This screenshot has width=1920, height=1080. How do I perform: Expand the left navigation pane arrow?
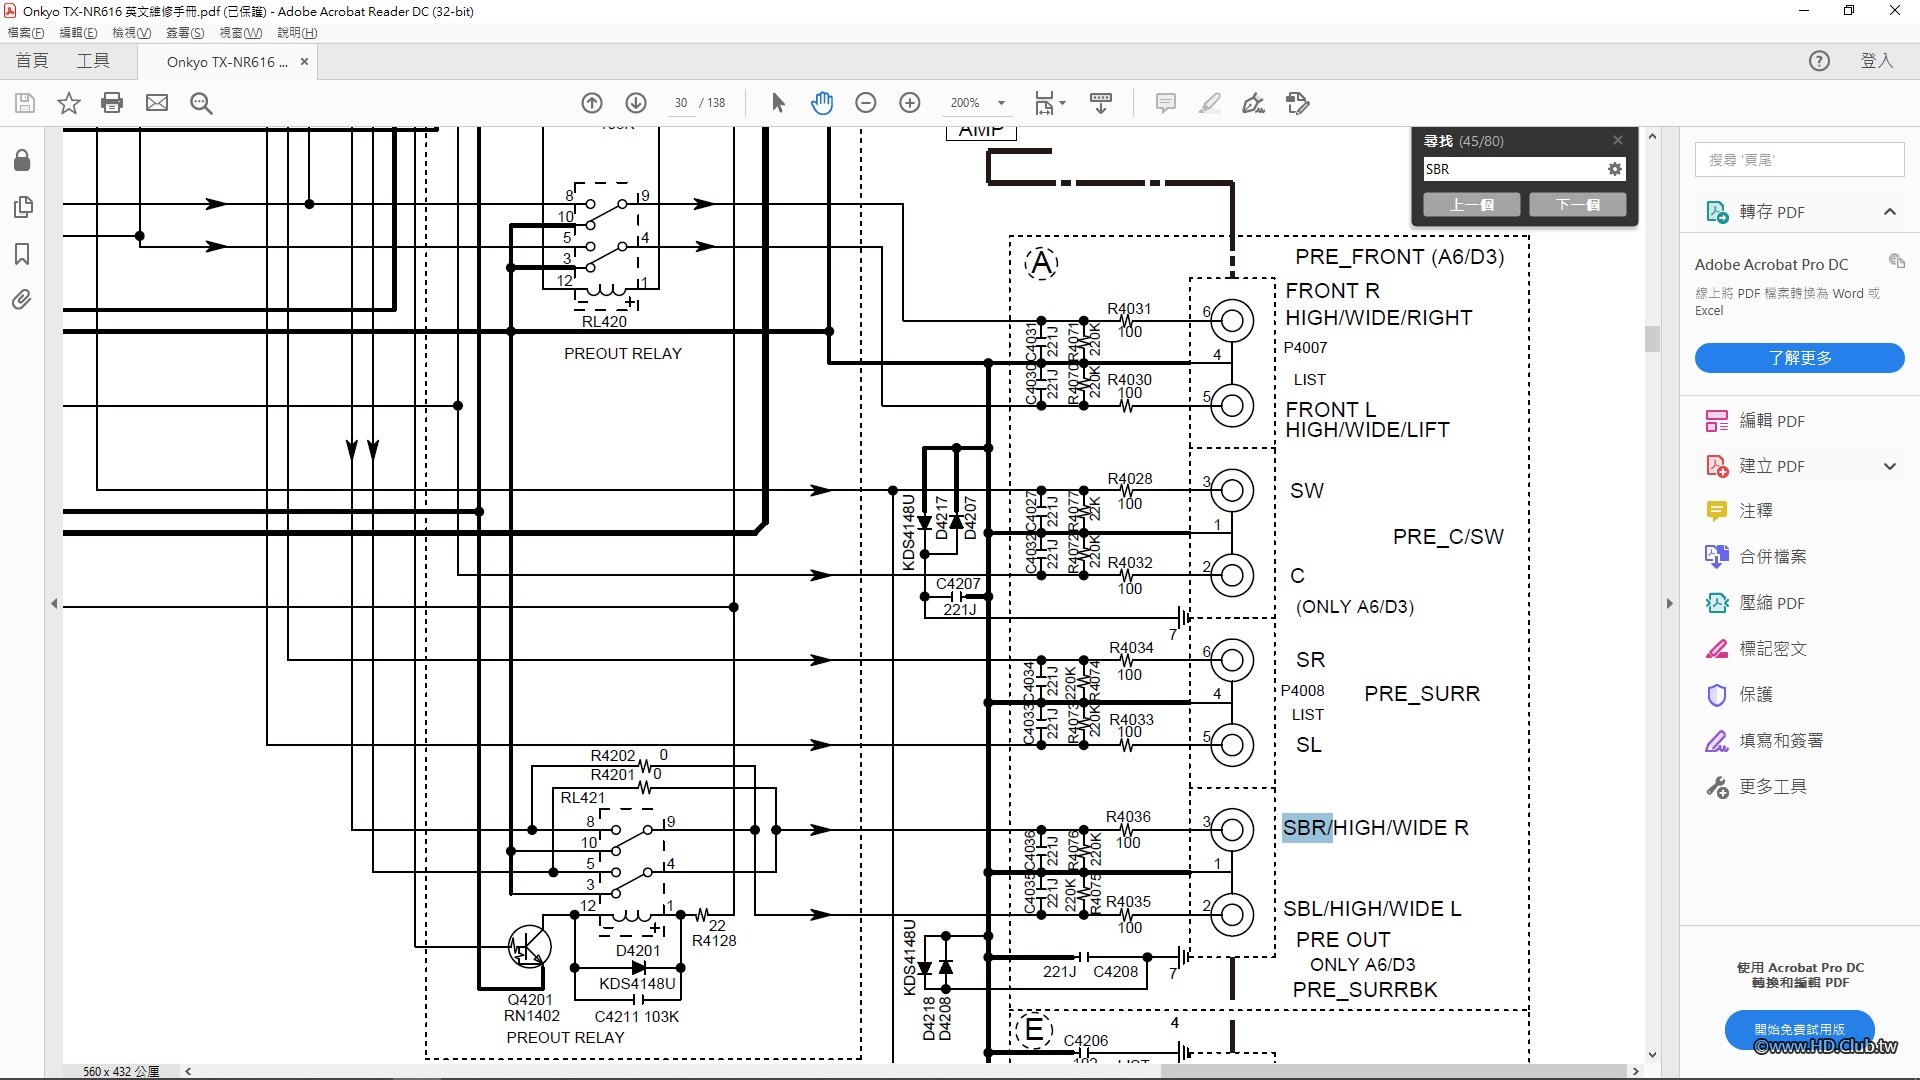(54, 604)
